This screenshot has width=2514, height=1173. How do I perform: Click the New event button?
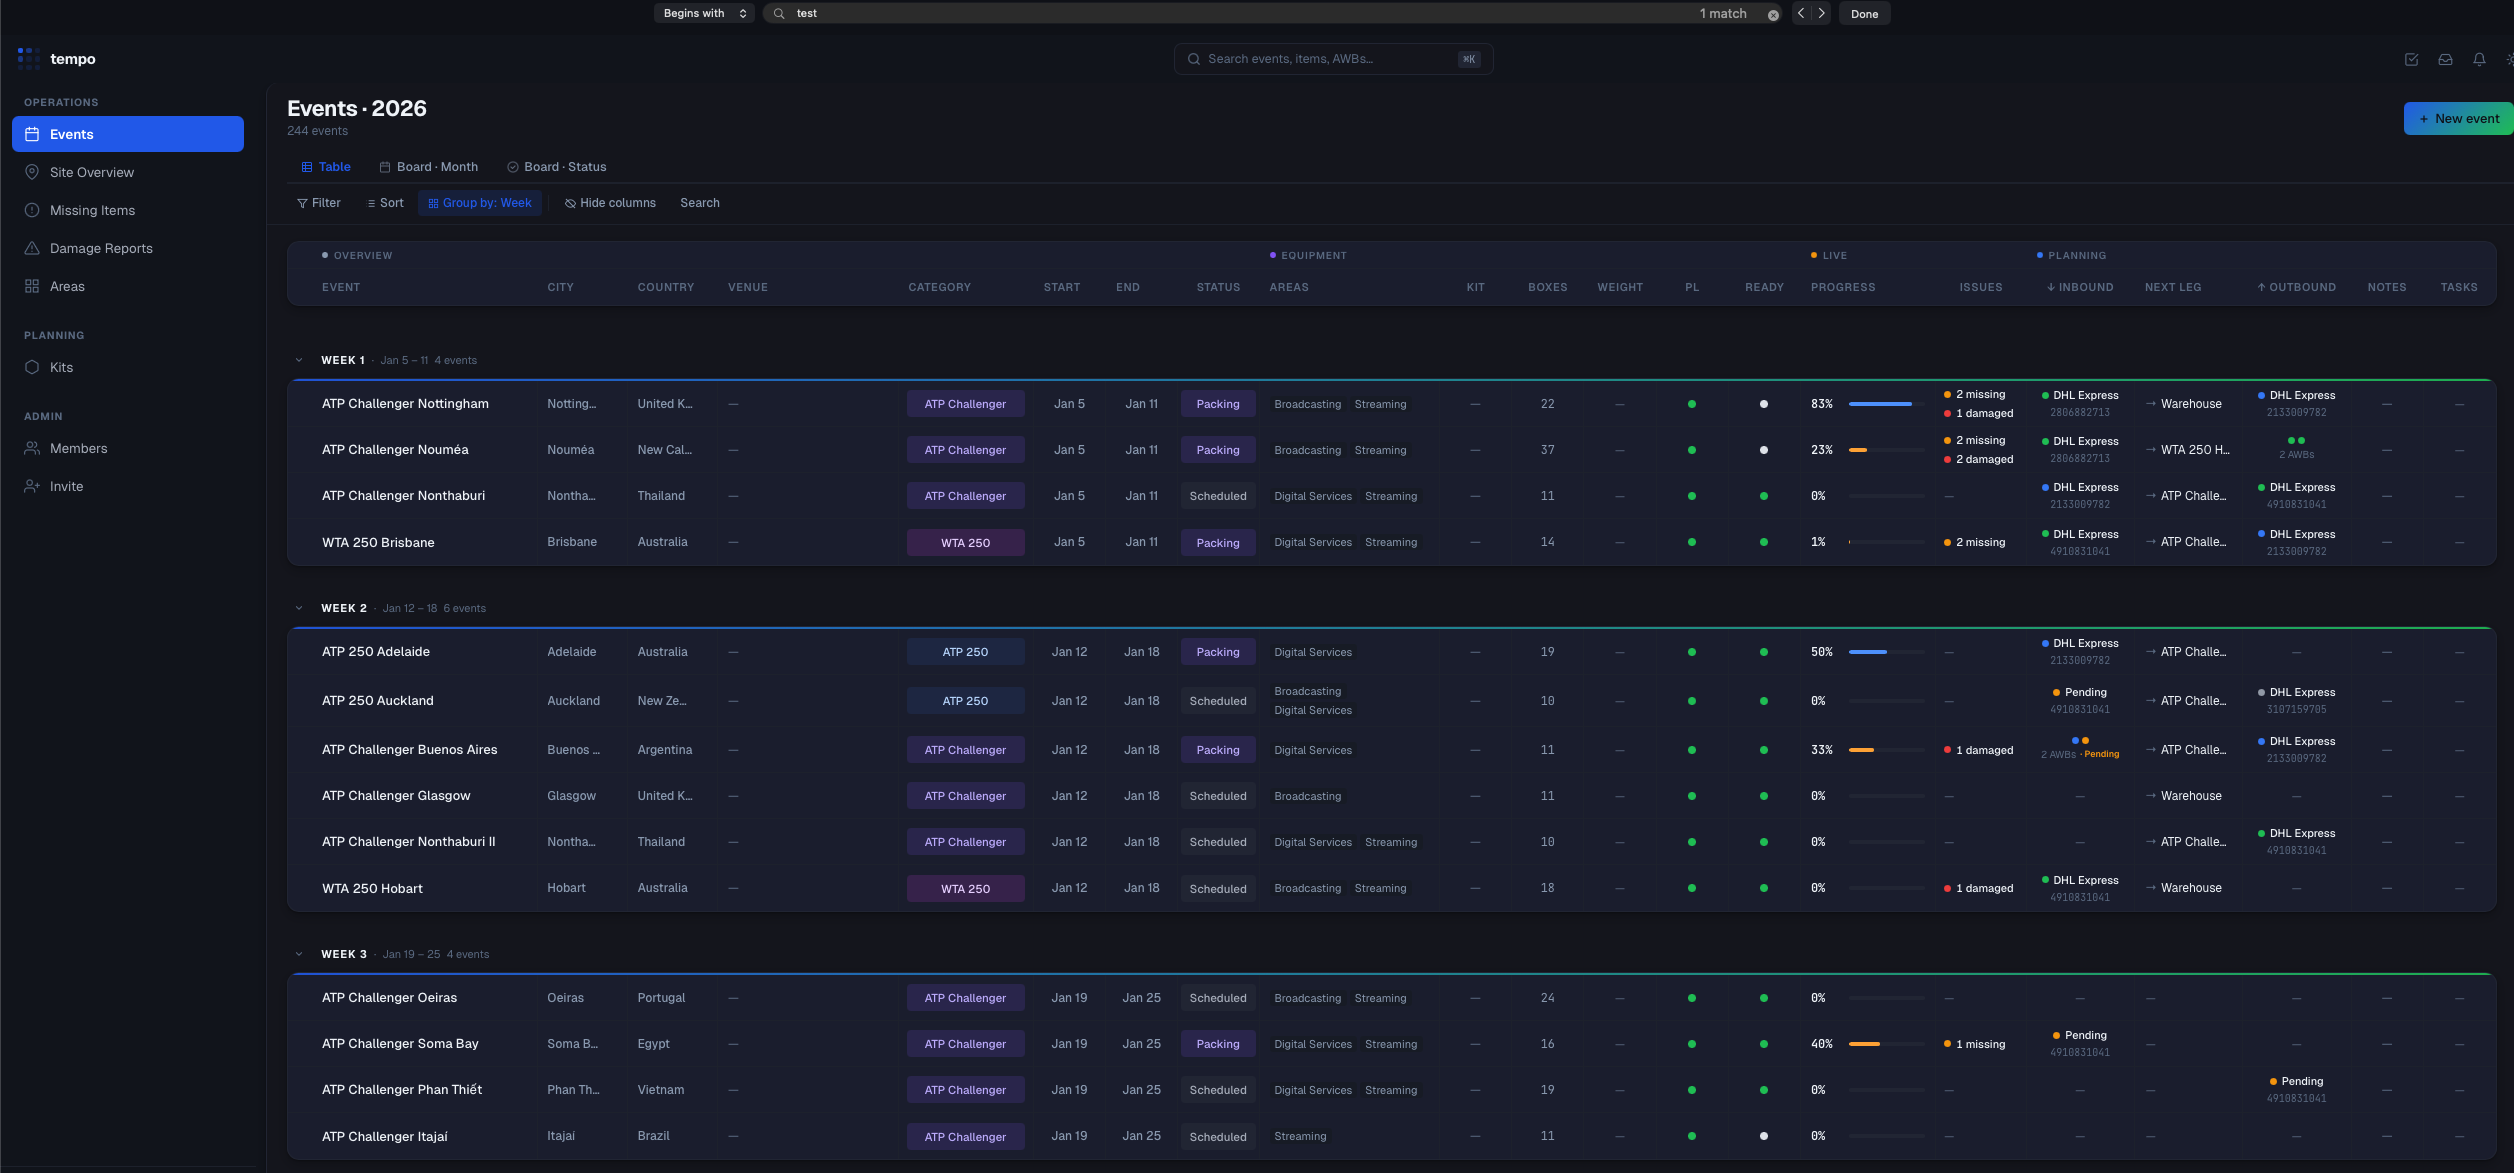2458,118
